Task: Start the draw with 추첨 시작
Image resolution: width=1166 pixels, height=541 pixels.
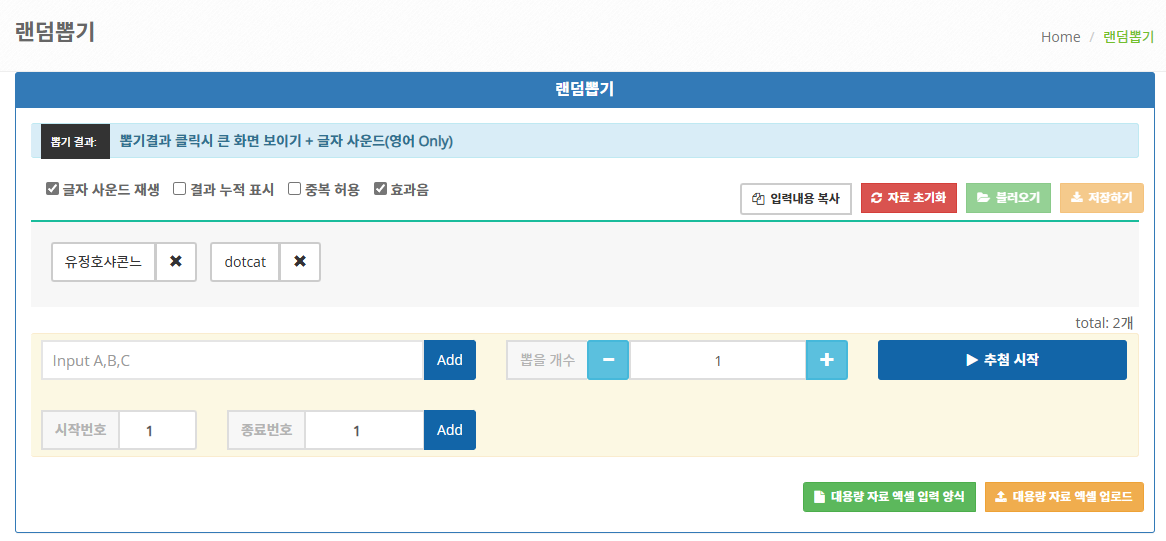Action: (1002, 360)
